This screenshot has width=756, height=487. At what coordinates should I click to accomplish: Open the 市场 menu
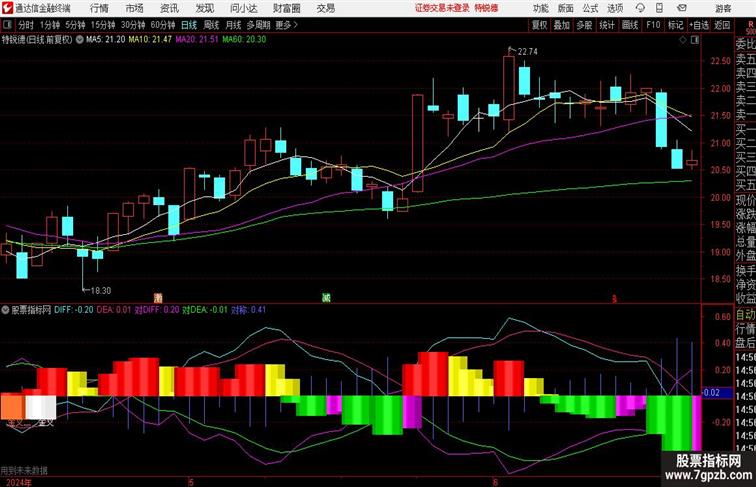(x=135, y=8)
